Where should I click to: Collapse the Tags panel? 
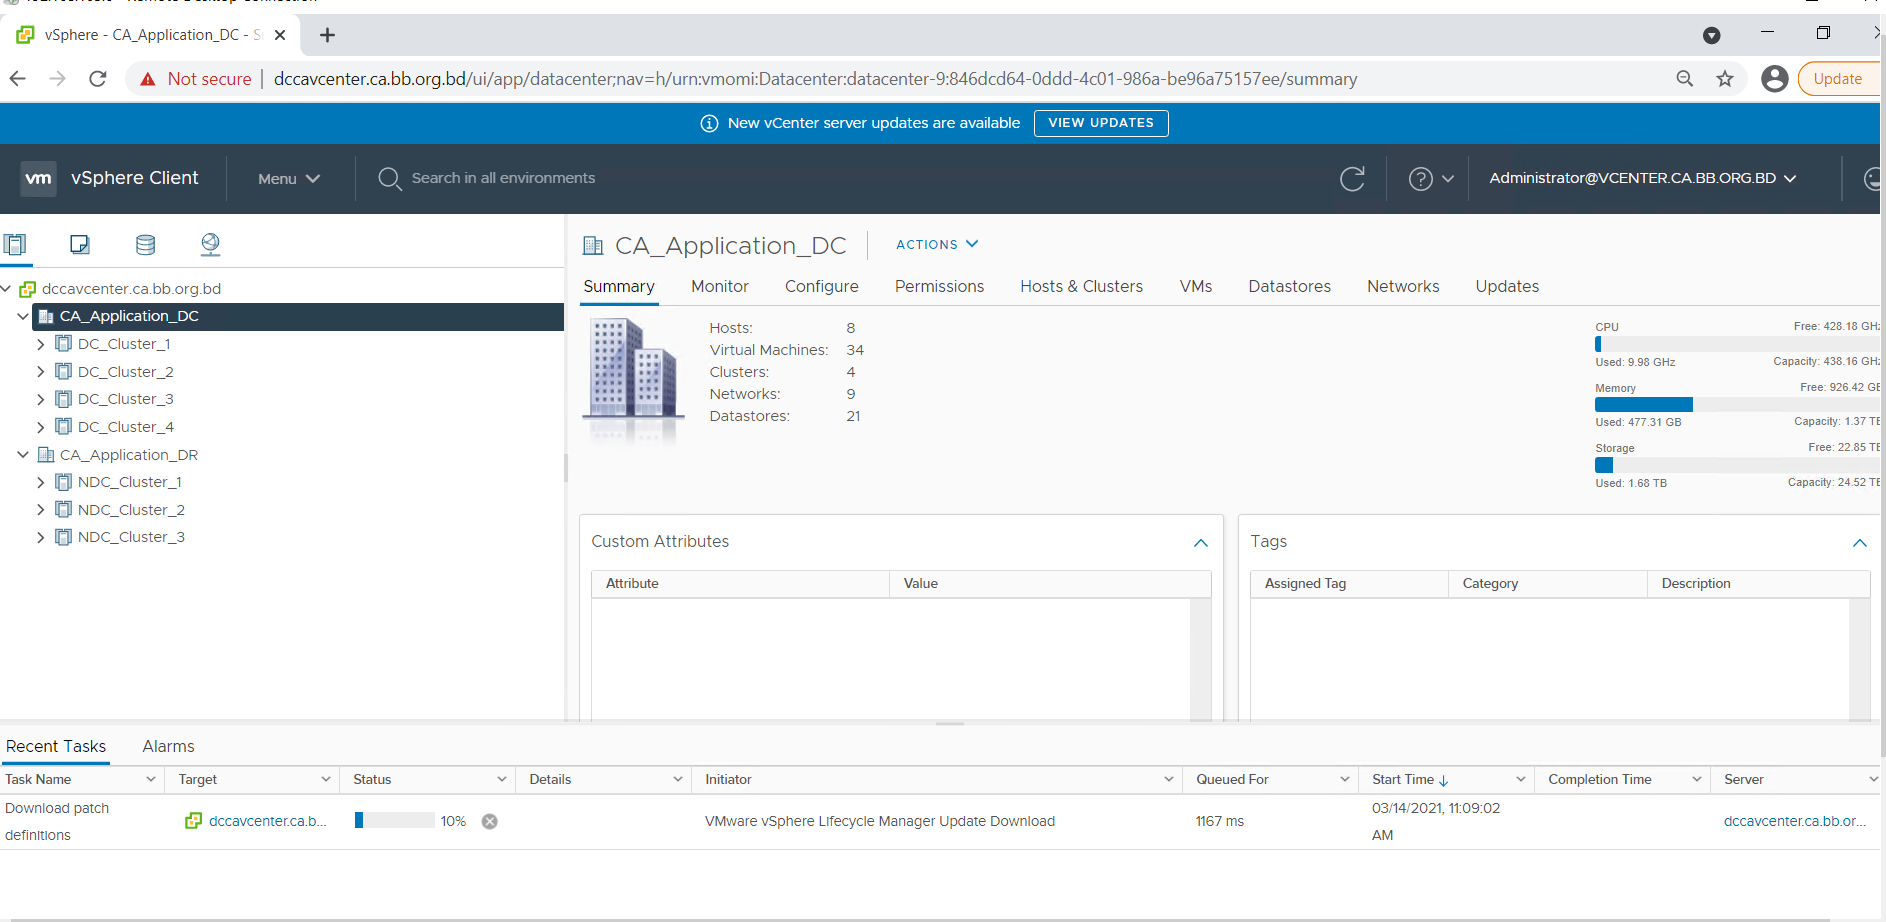point(1860,542)
